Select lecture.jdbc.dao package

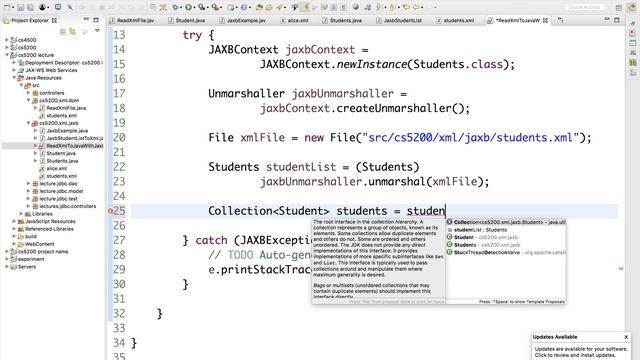pyautogui.click(x=58, y=184)
